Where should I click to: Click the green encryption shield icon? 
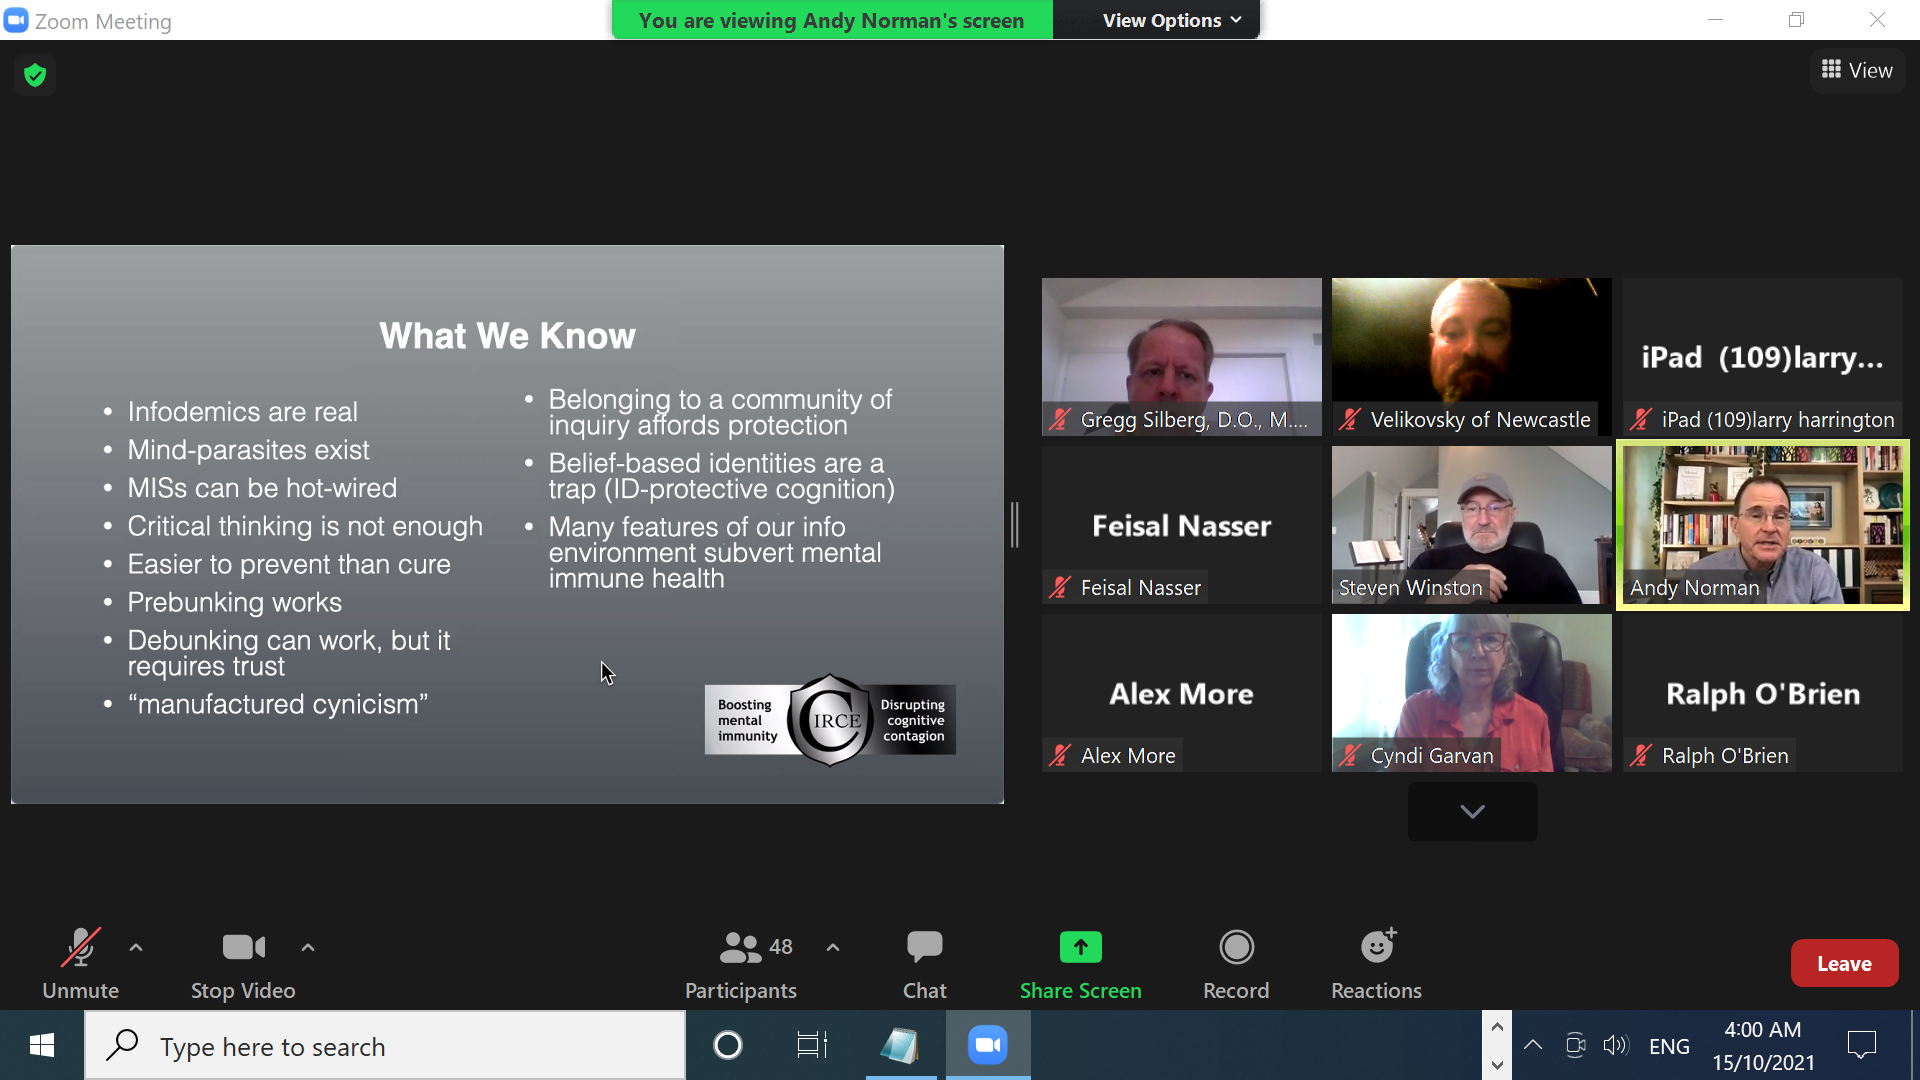pyautogui.click(x=35, y=75)
